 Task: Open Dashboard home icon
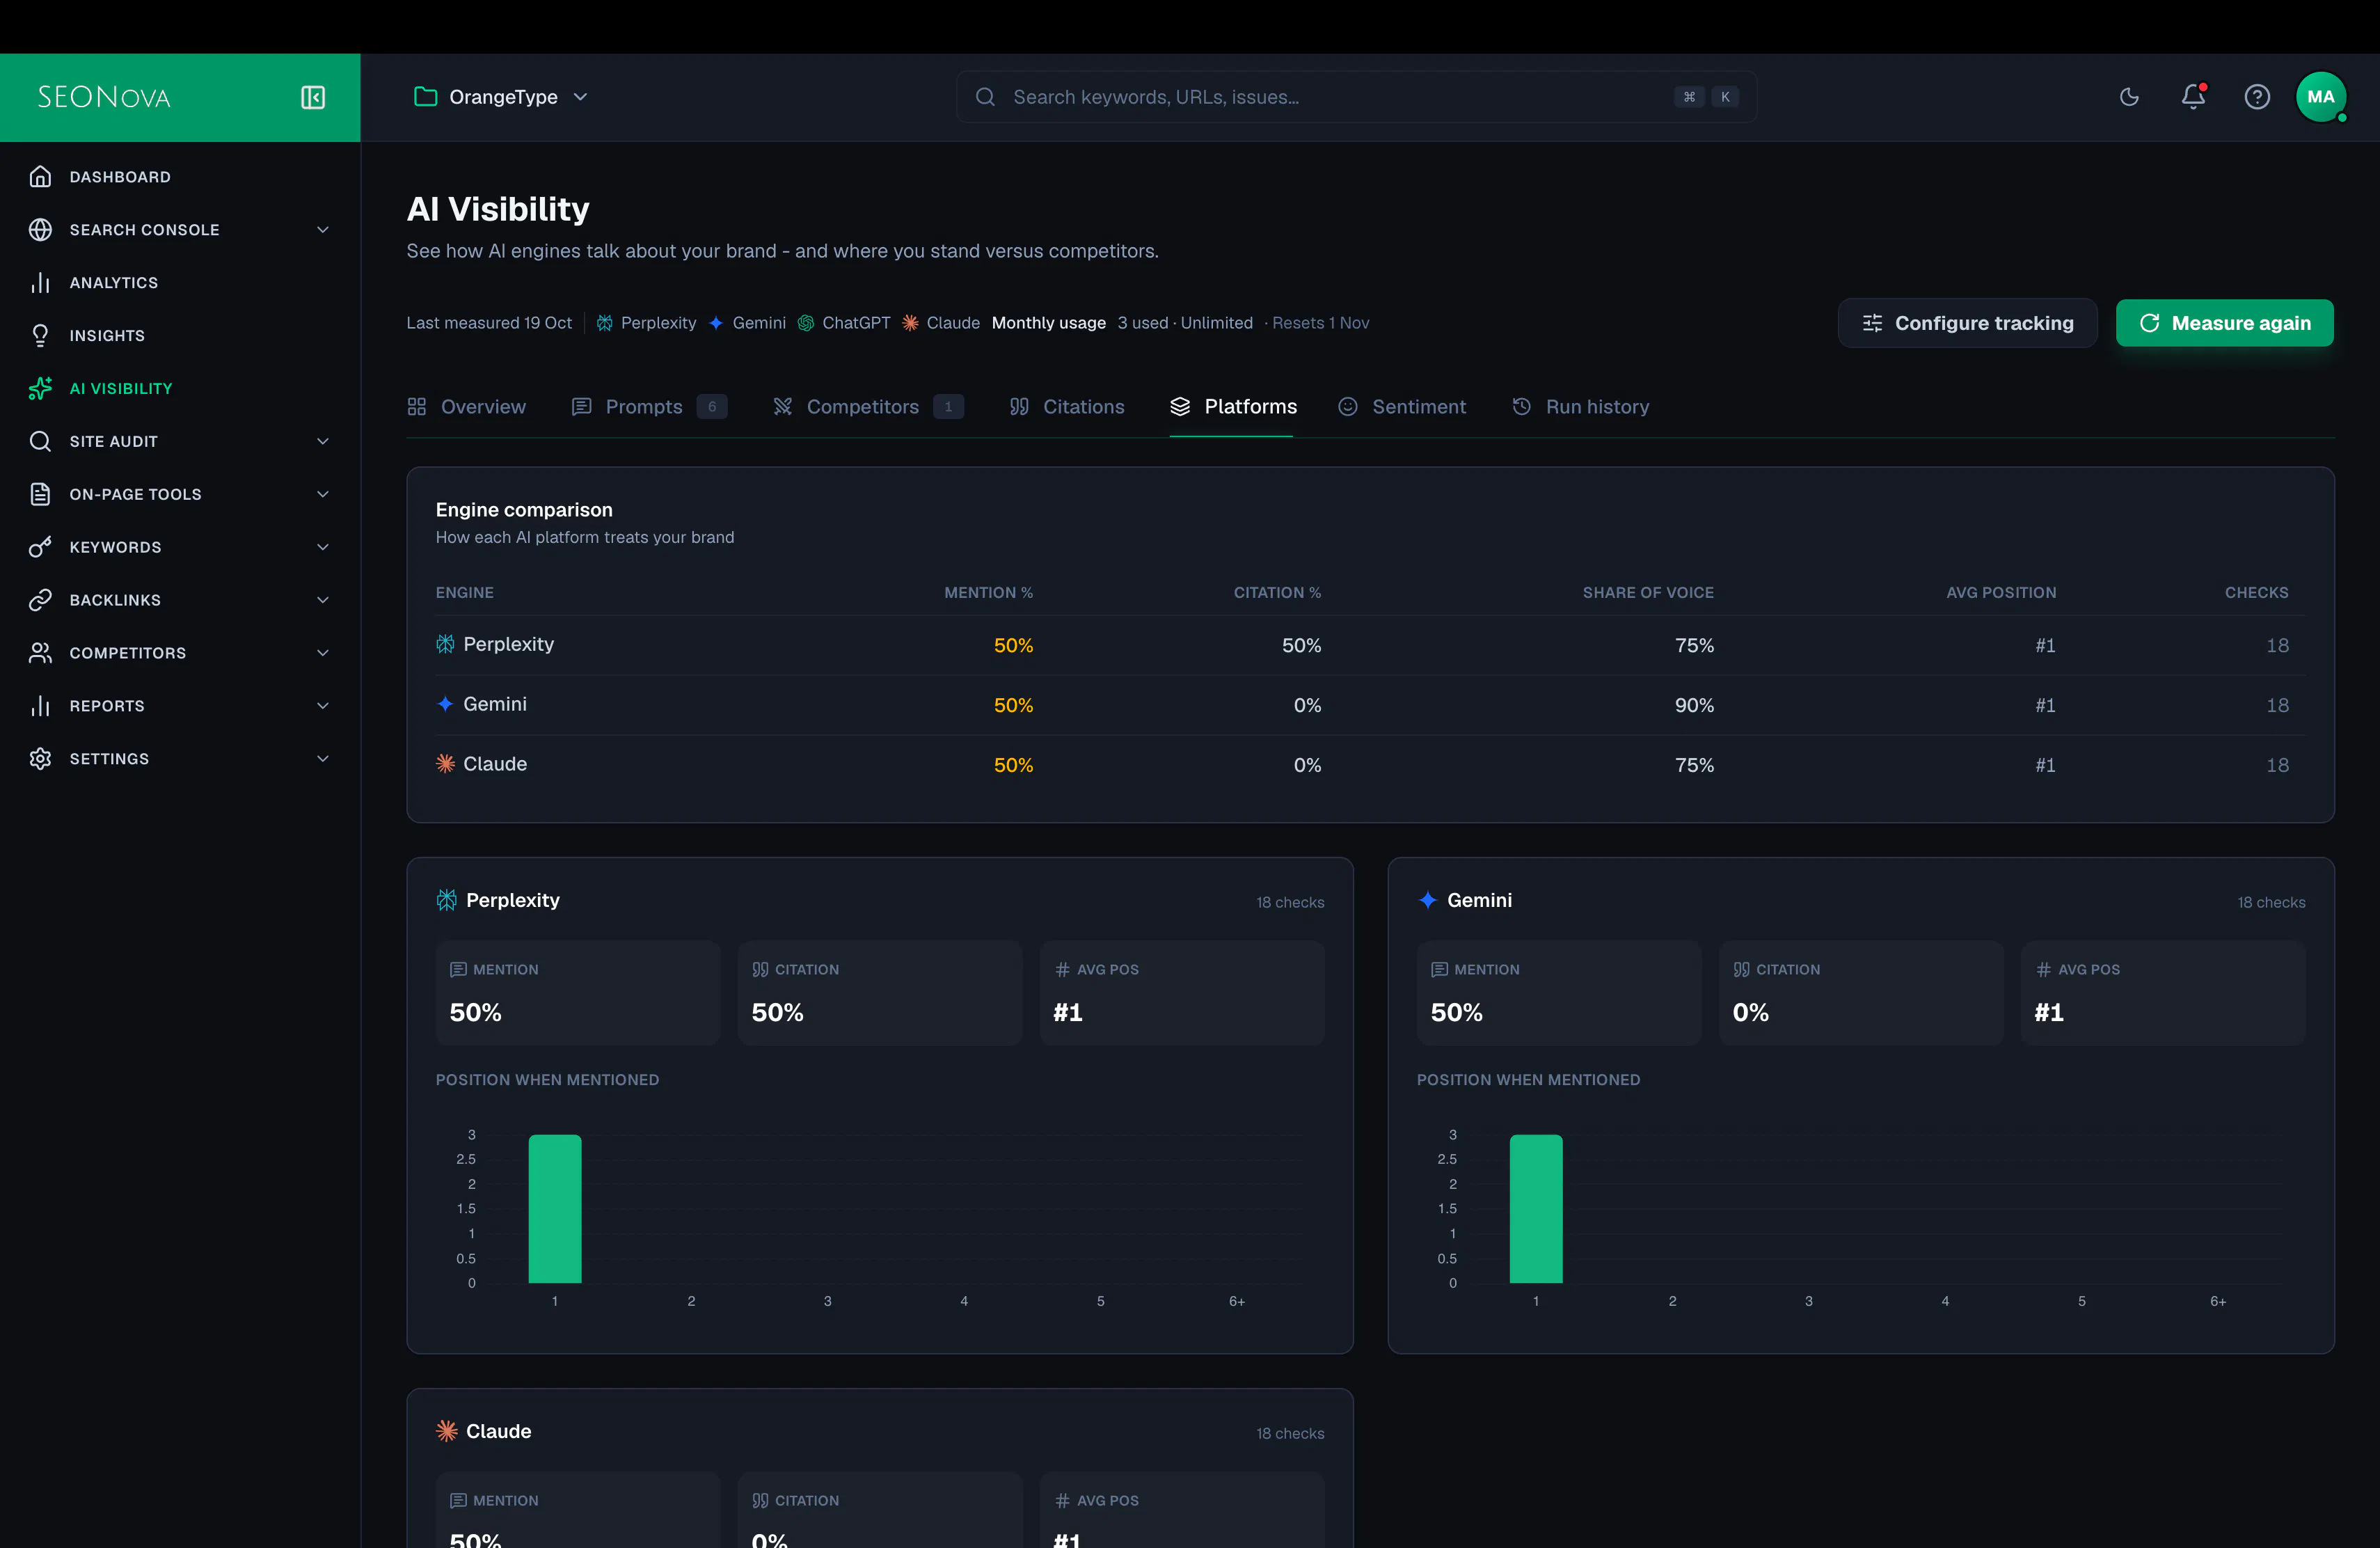(x=40, y=177)
